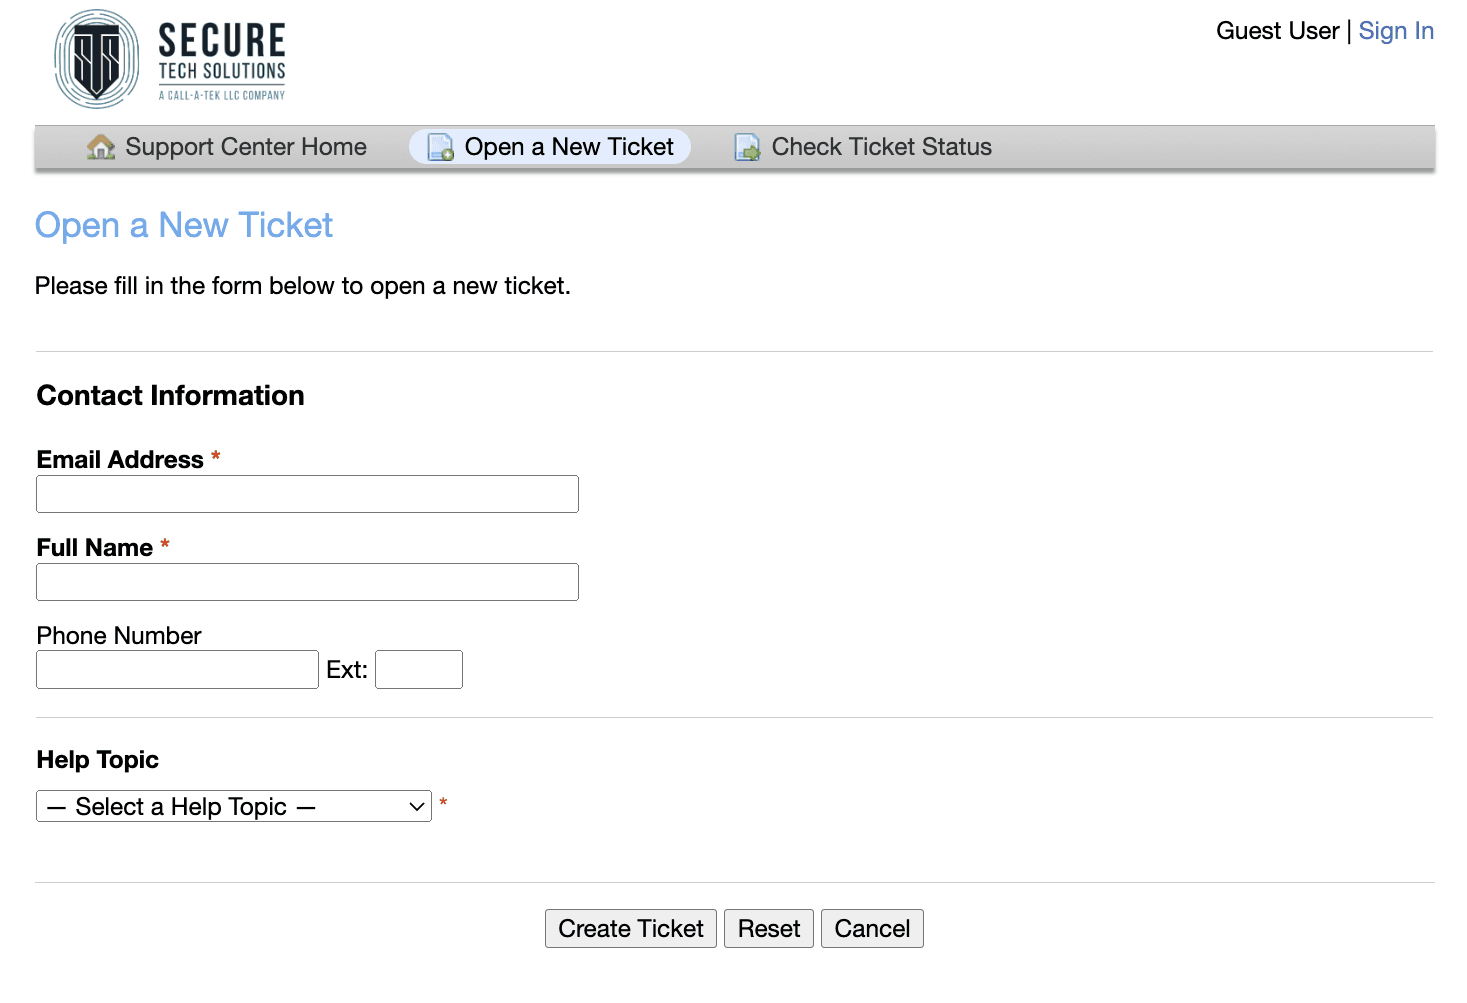Click the Open a New Ticket heading
This screenshot has height=1003, width=1467.
point(184,225)
